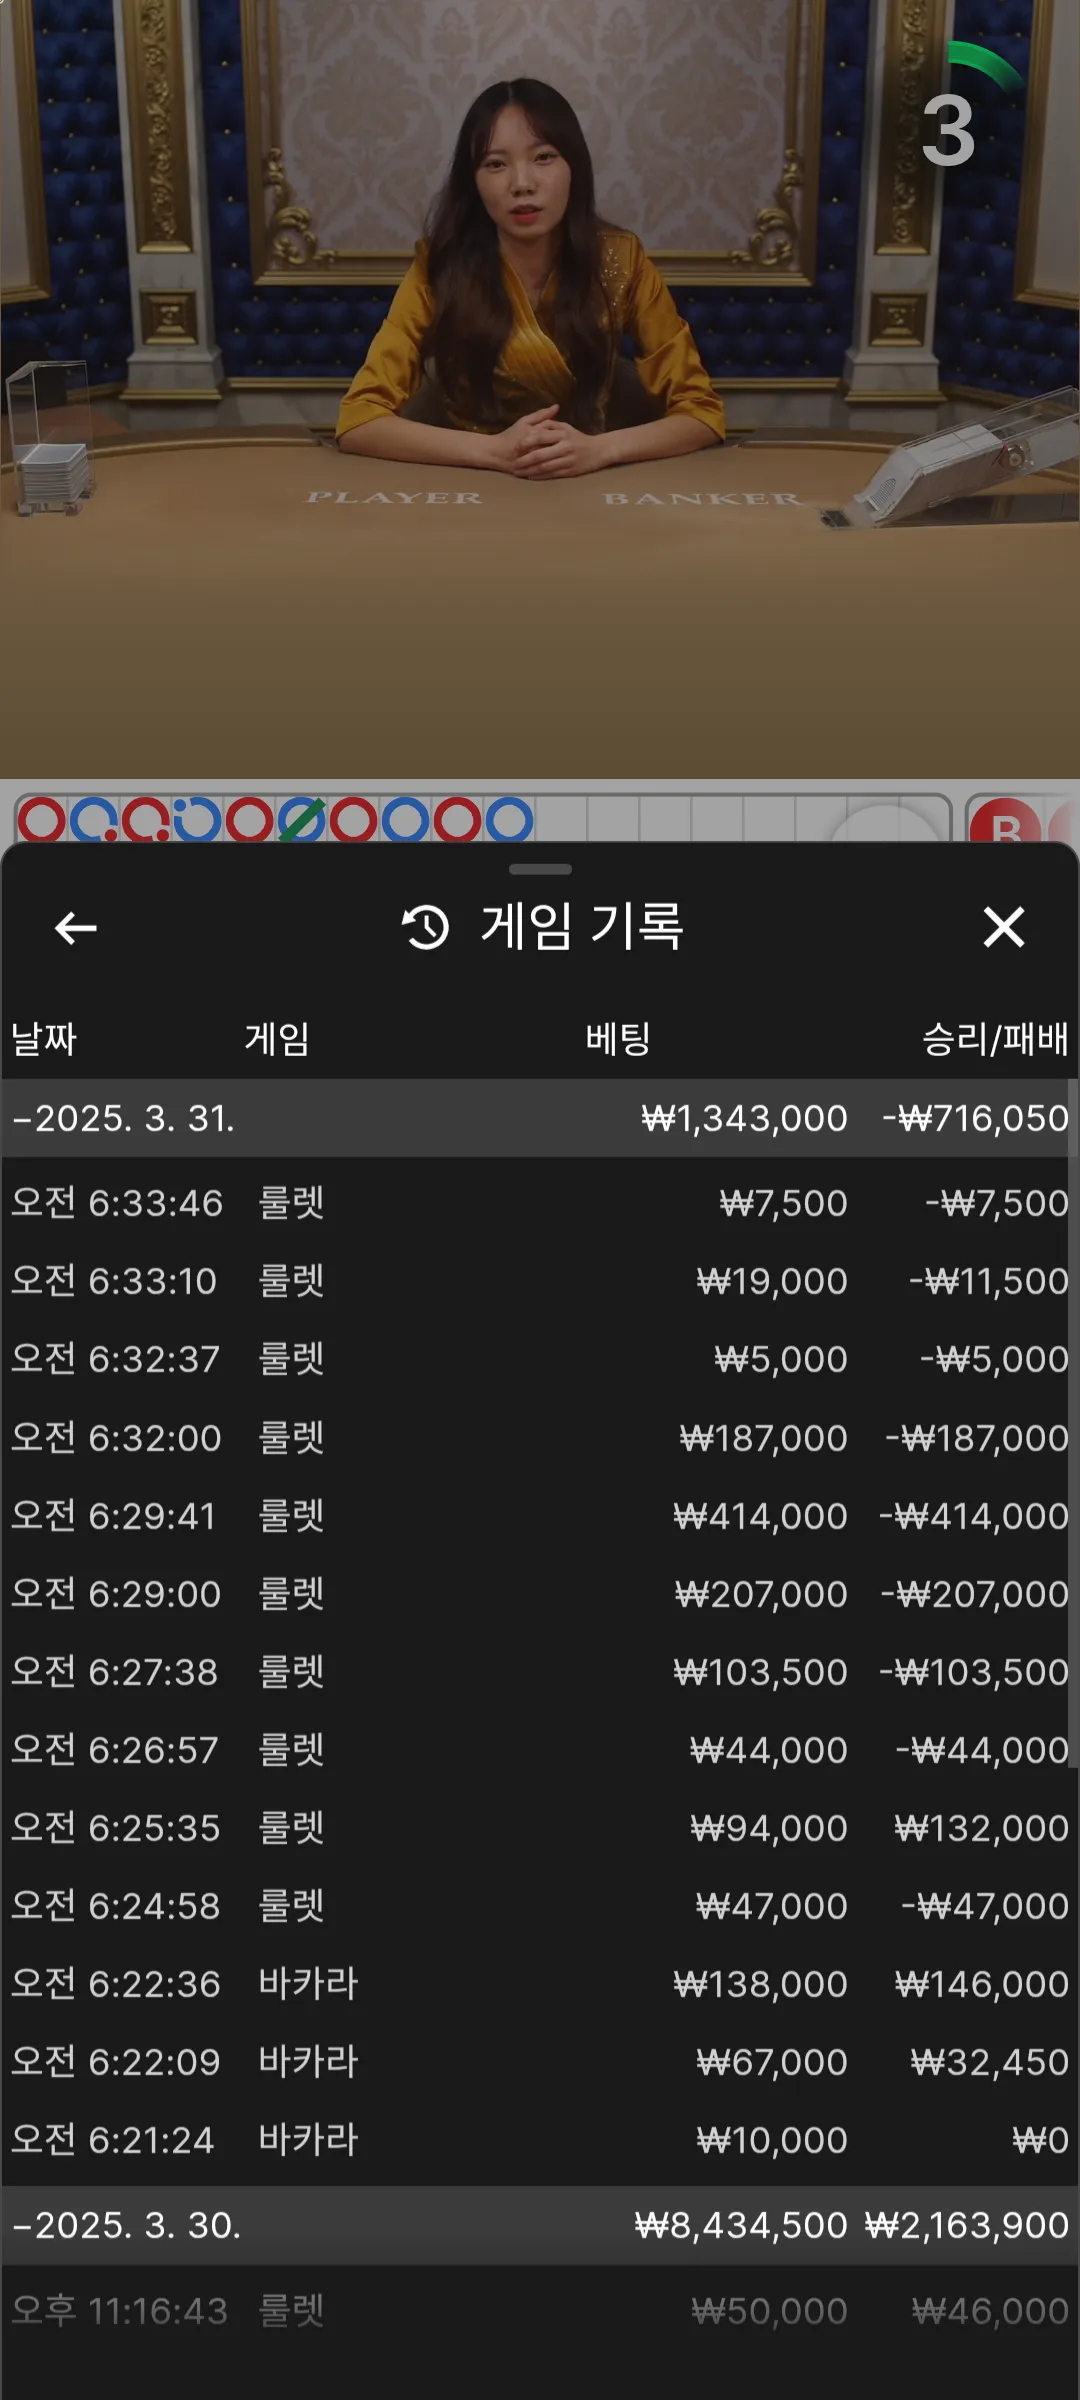Tap the 베팅 column header
The image size is (1080, 2400).
618,1039
